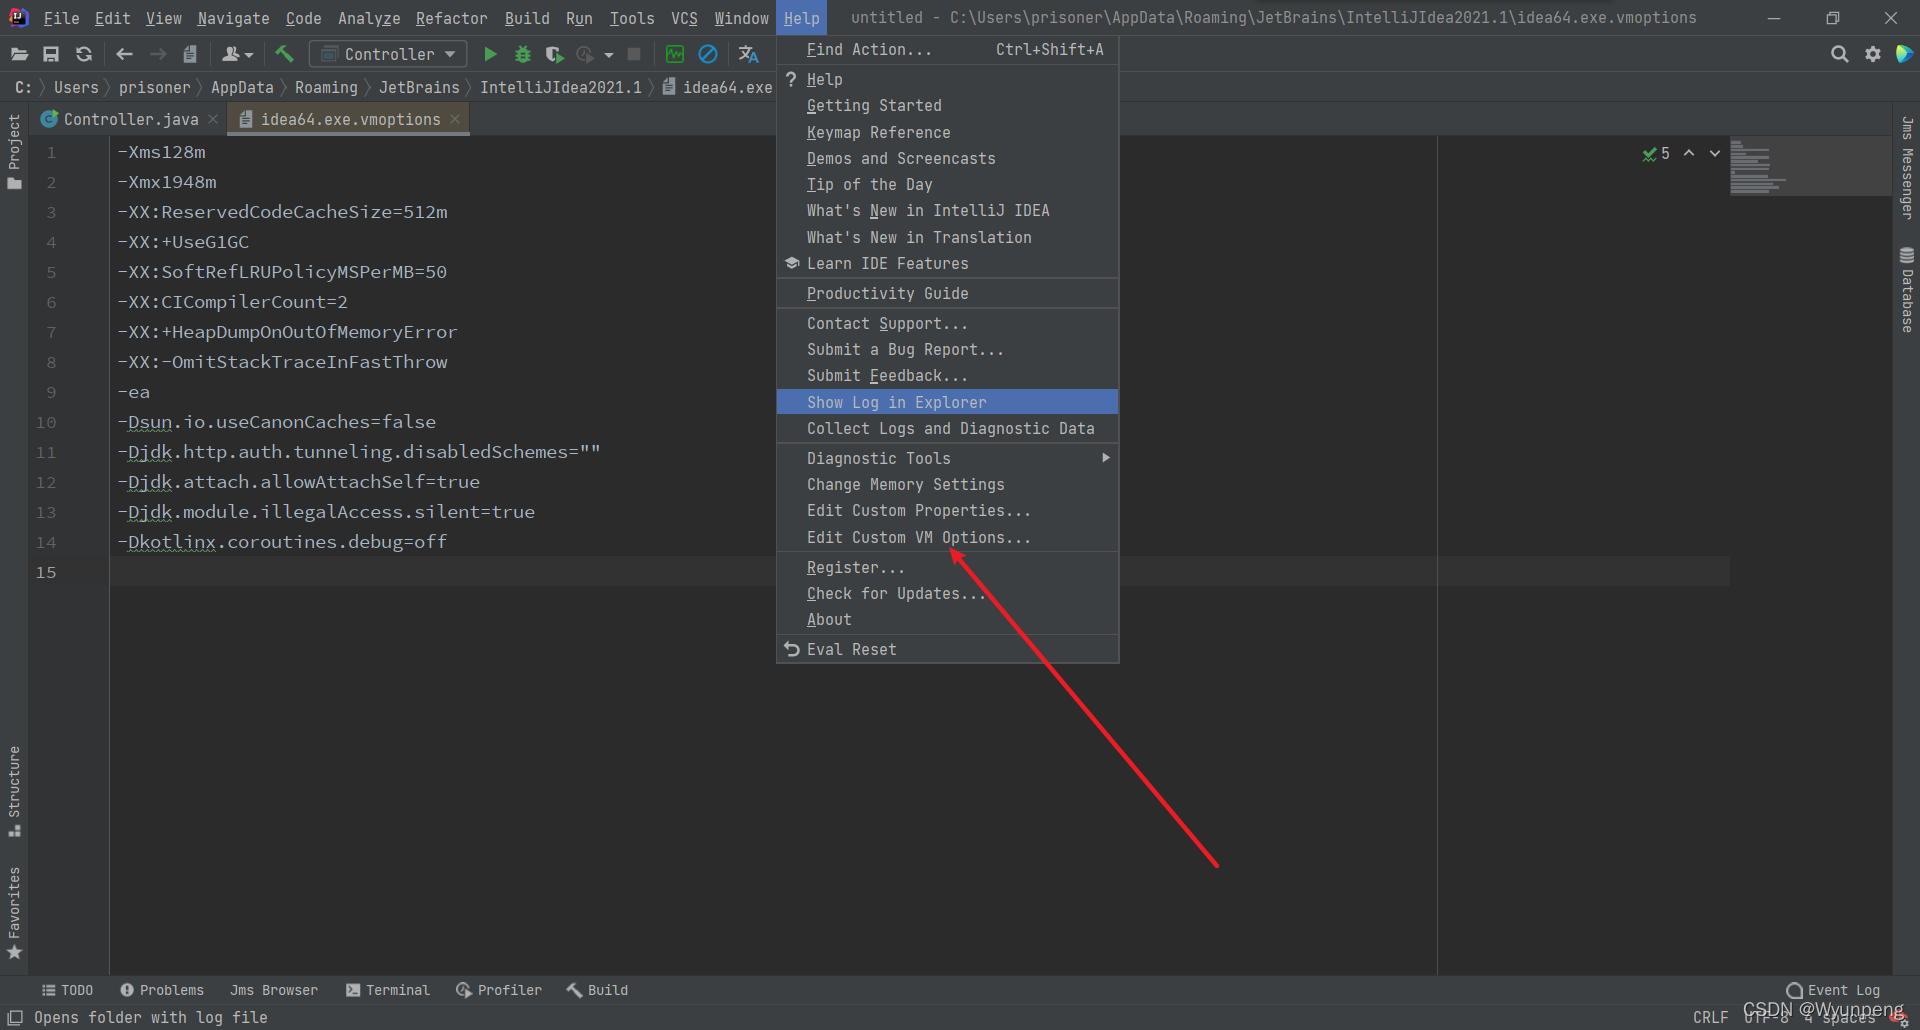This screenshot has width=1920, height=1030.
Task: Click the green activity monitor toolbar icon
Action: [x=675, y=54]
